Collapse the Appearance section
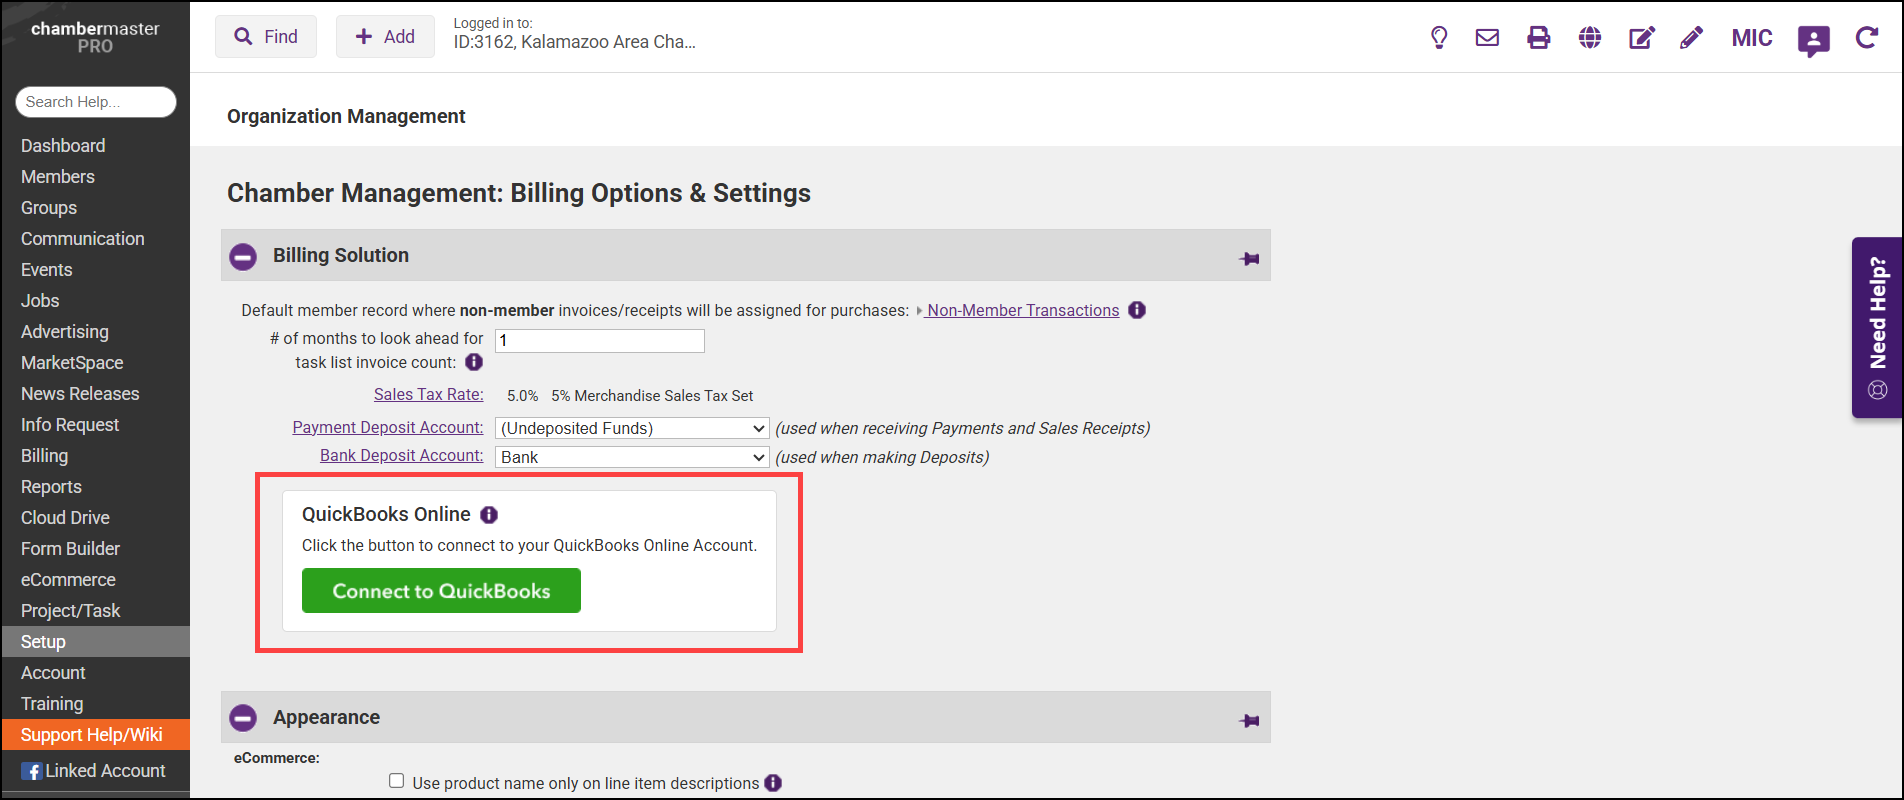This screenshot has height=800, width=1904. click(243, 718)
